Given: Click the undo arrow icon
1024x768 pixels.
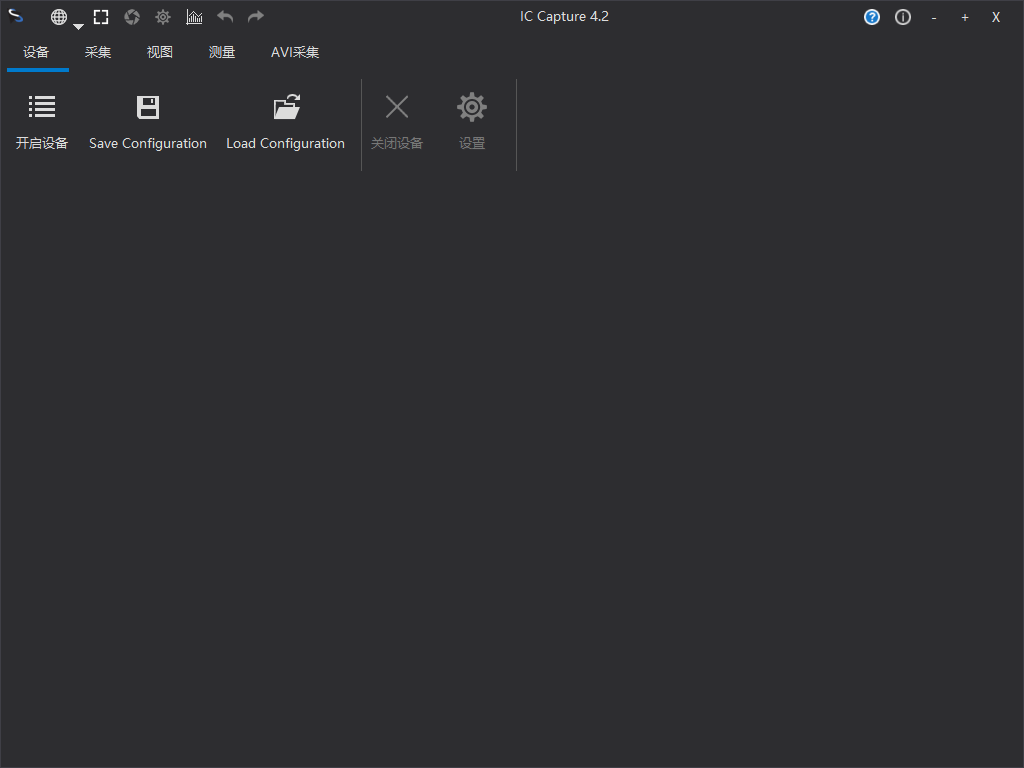Looking at the screenshot, I should click(x=225, y=16).
